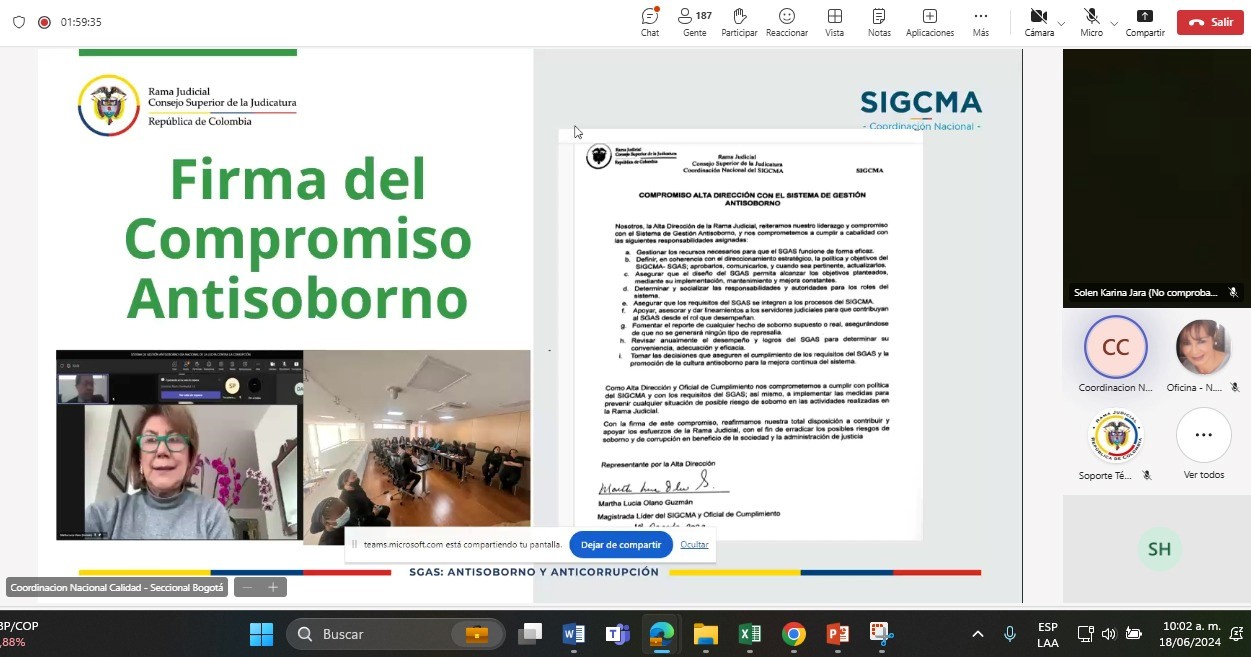Switch ESP LAA keyboard language
This screenshot has height=657, width=1251.
pos(1048,634)
